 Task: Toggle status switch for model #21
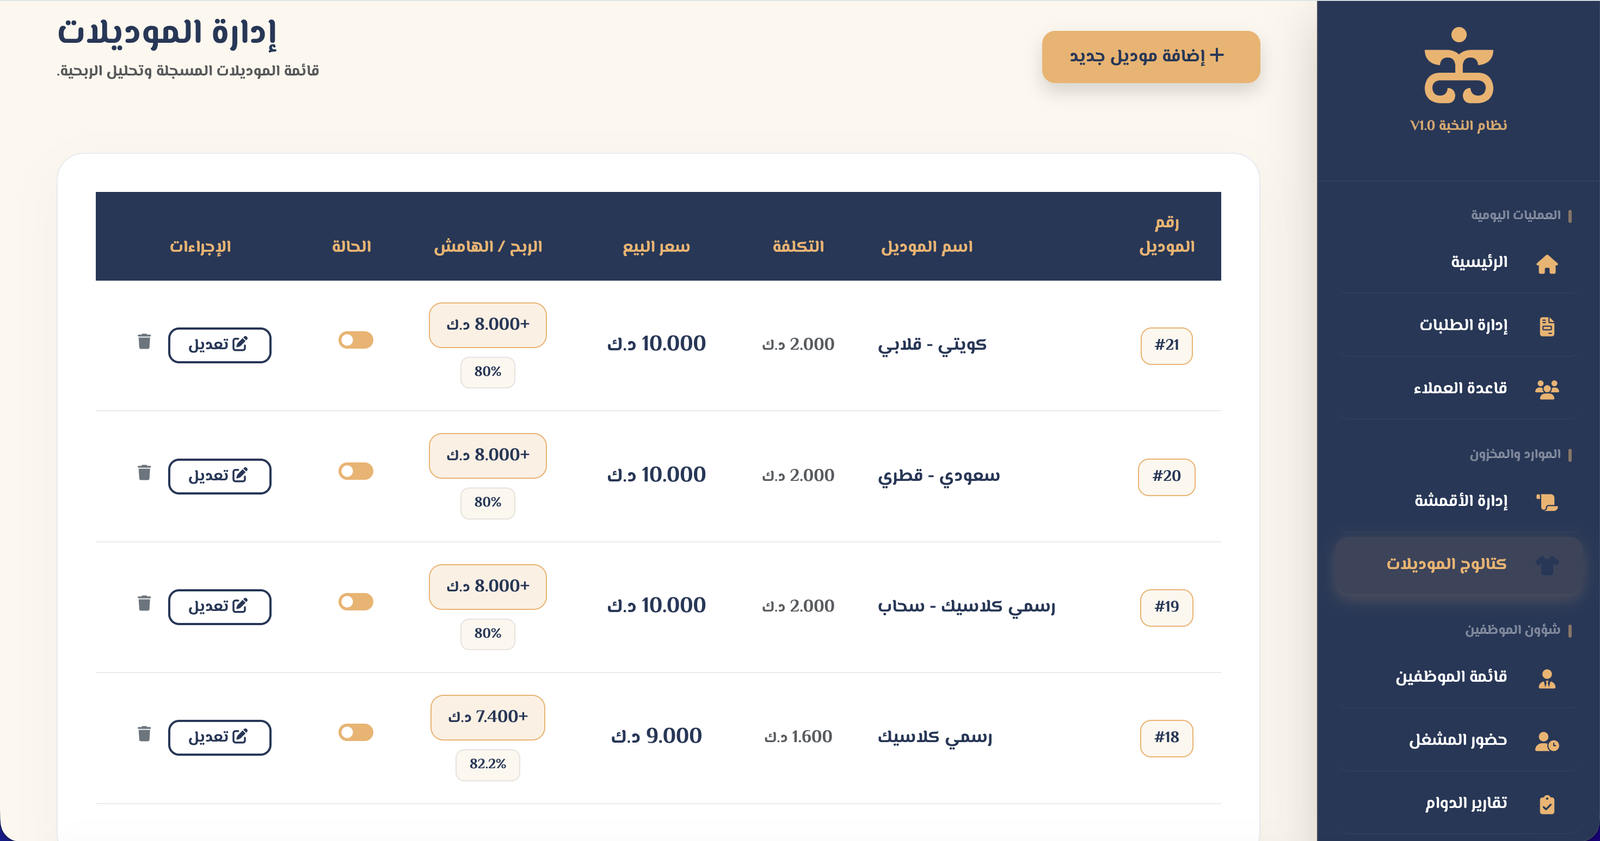point(355,340)
